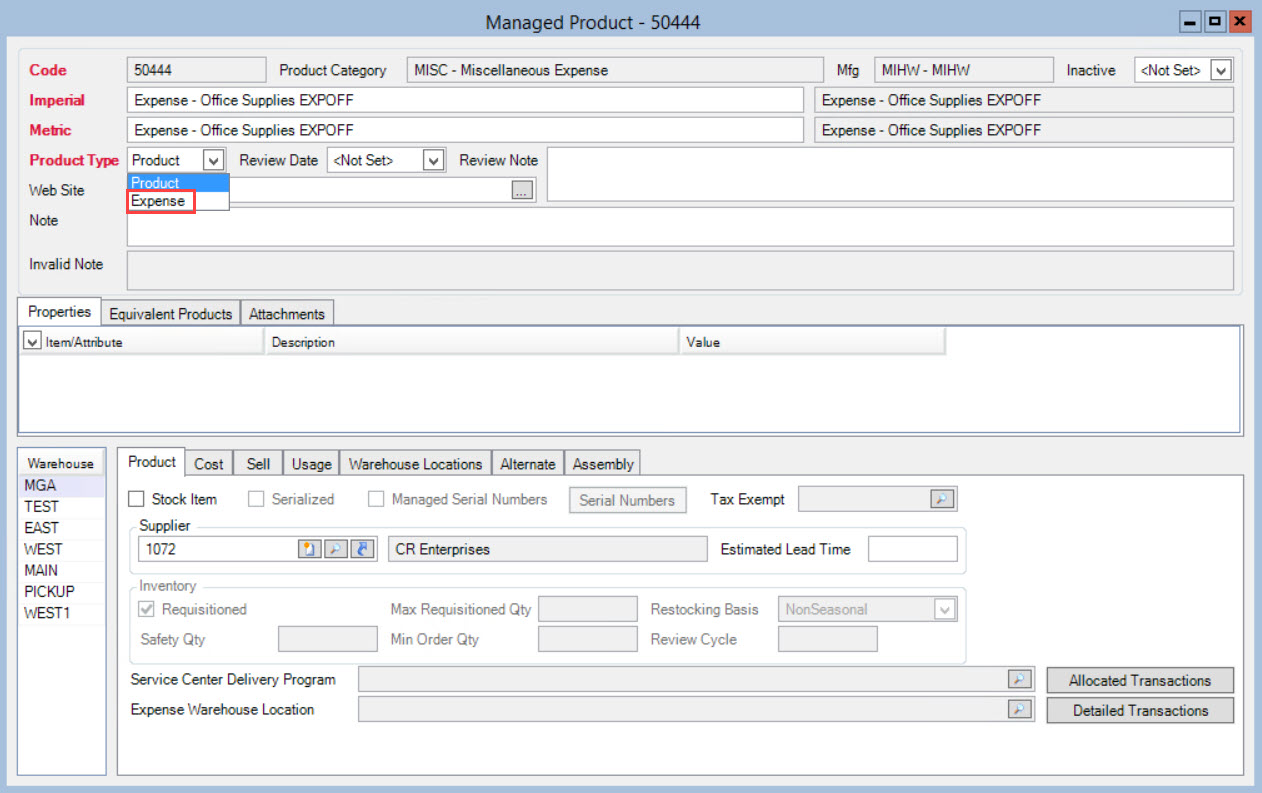
Task: Click the blue arrow icon in Supplier
Action: click(x=361, y=549)
